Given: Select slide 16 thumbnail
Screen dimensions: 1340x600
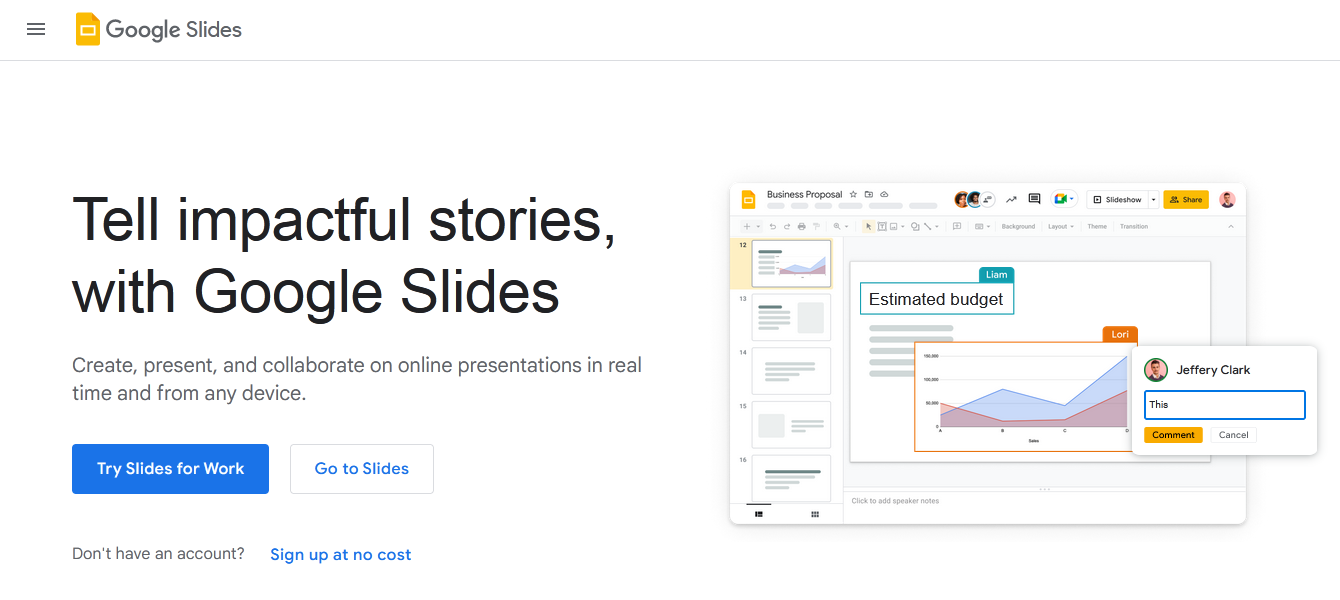Looking at the screenshot, I should click(x=791, y=478).
